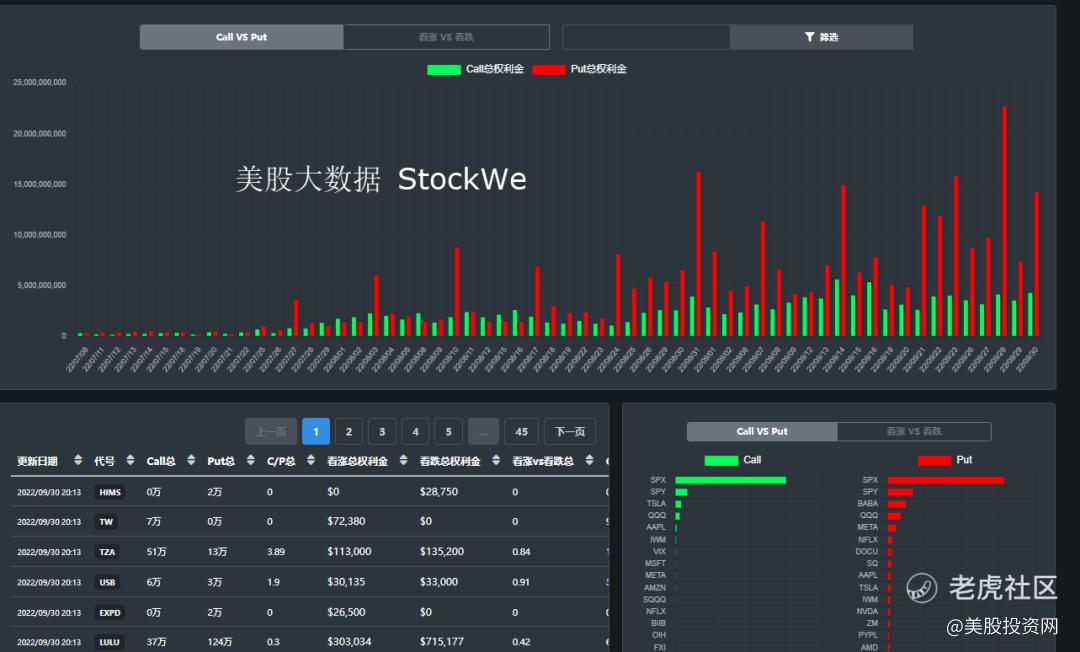Screen dimensions: 1080x652
Task: Go to page 2 of the table
Action: coord(349,432)
